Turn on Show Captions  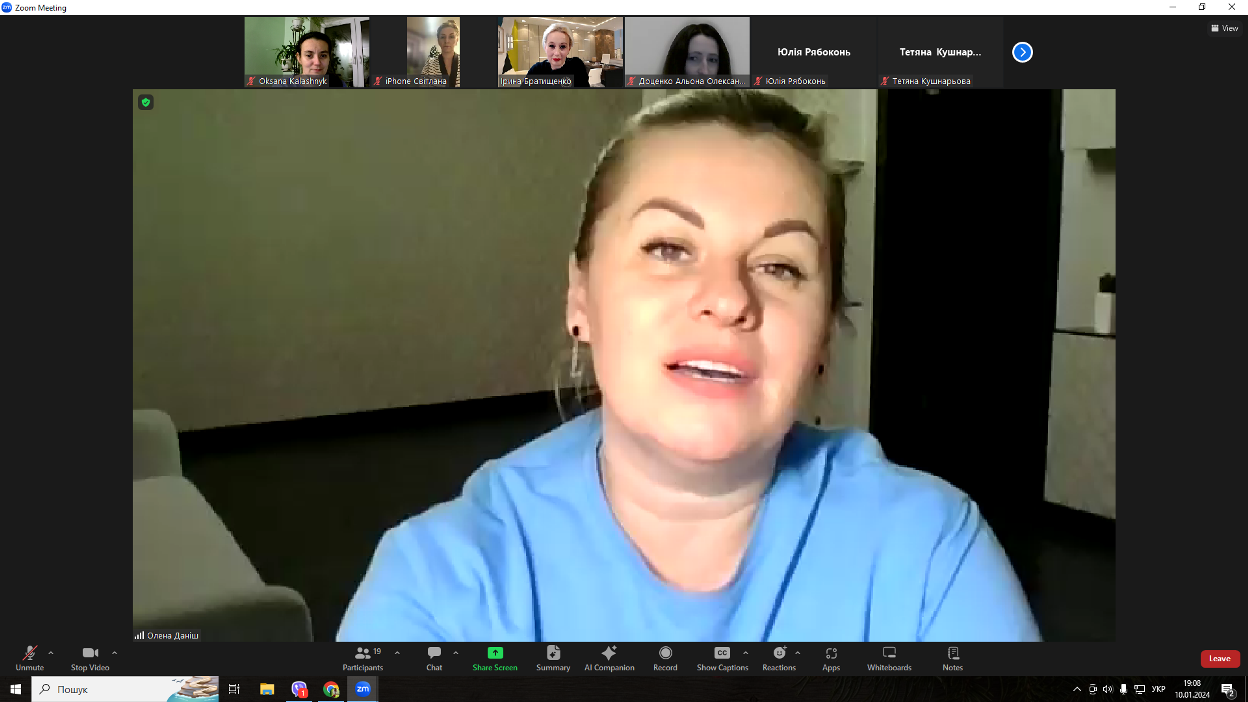722,658
